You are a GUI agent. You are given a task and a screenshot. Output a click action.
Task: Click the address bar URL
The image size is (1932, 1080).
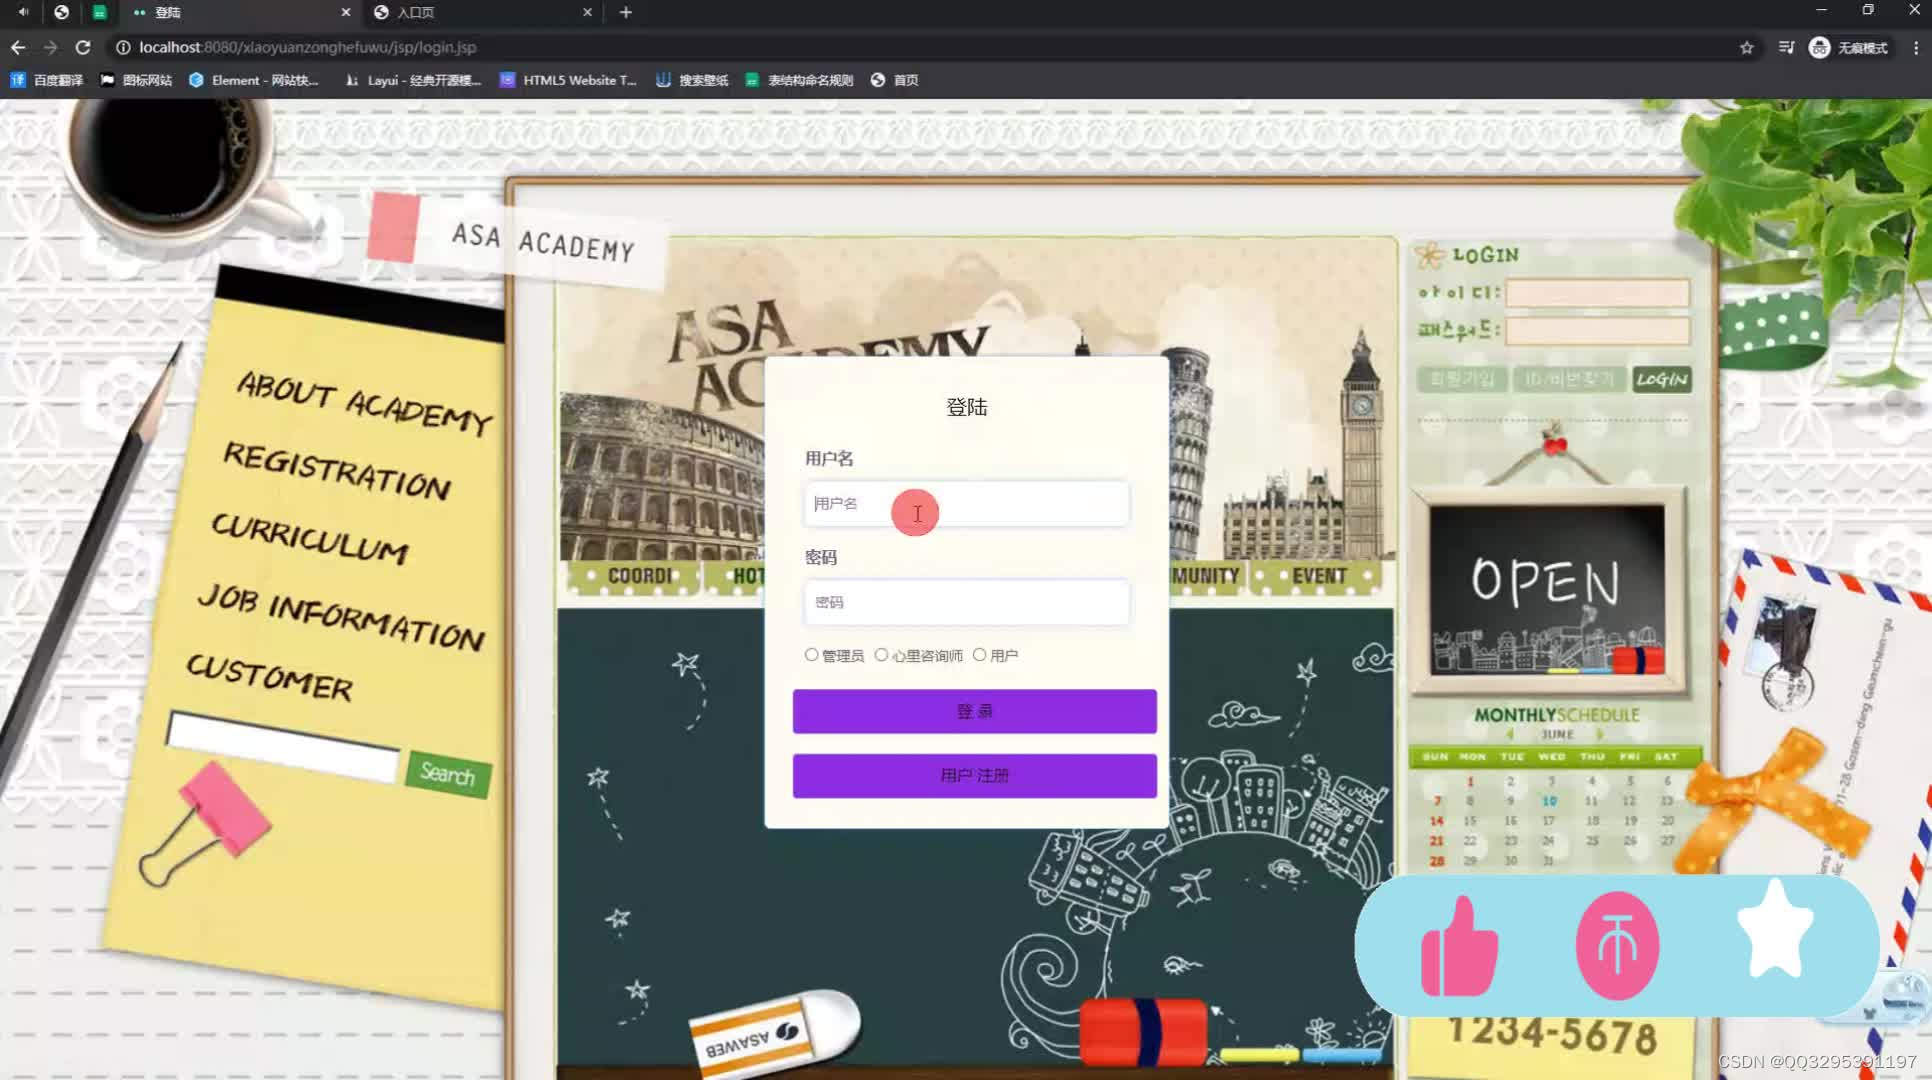(x=307, y=47)
